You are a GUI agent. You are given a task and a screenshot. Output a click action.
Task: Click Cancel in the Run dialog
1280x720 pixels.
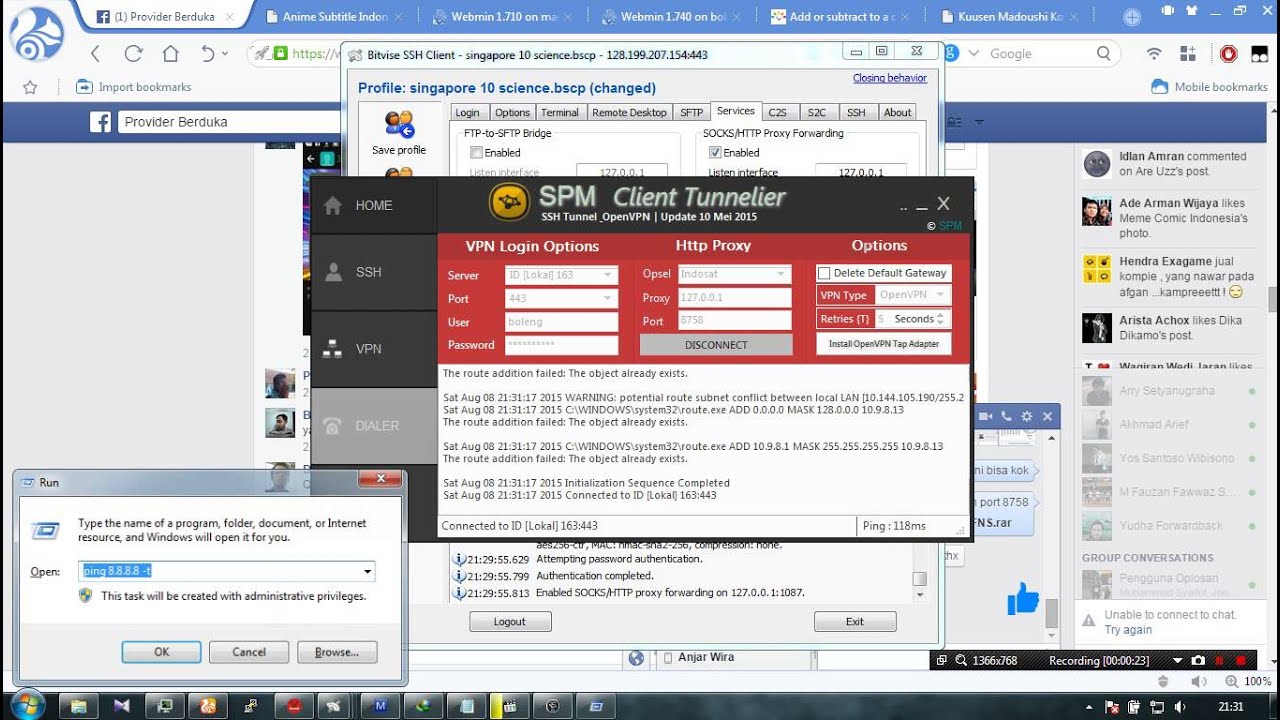[249, 652]
